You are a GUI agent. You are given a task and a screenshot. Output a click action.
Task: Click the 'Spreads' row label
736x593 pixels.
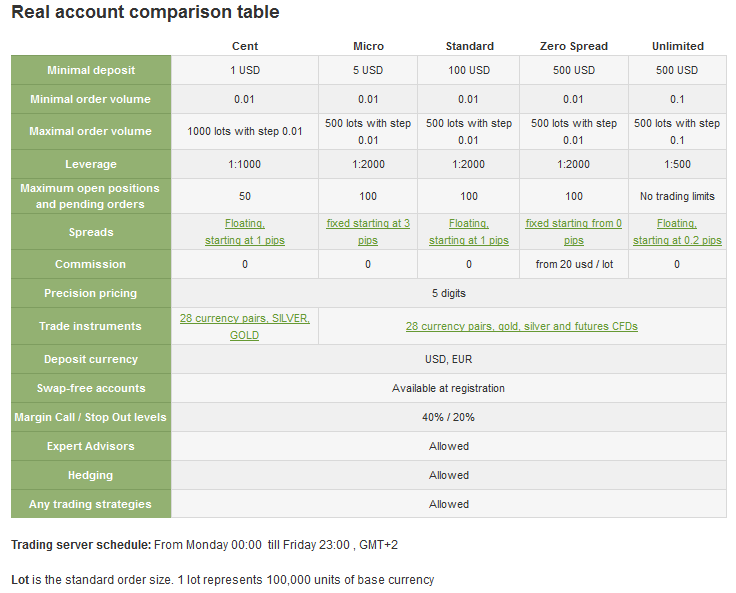[x=91, y=232]
